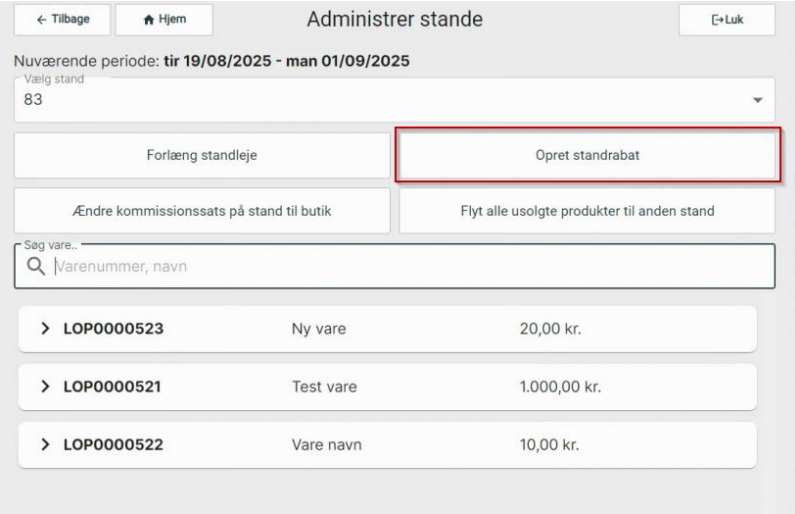Click the 1.000,00 kr. price
This screenshot has width=795, height=514.
tap(559, 387)
